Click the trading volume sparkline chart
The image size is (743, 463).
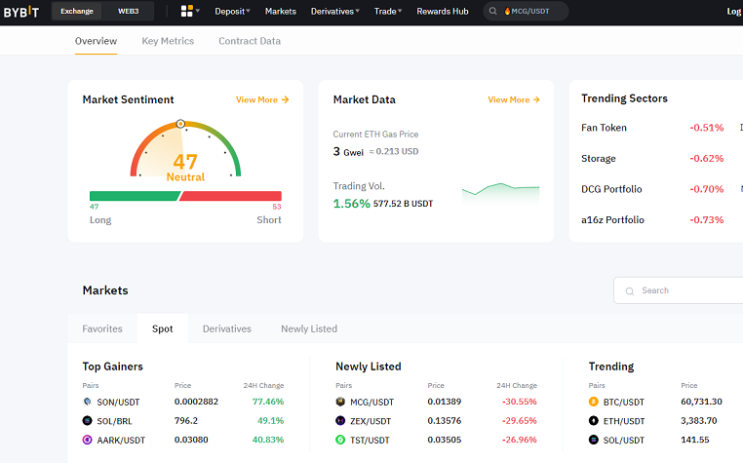click(x=500, y=193)
